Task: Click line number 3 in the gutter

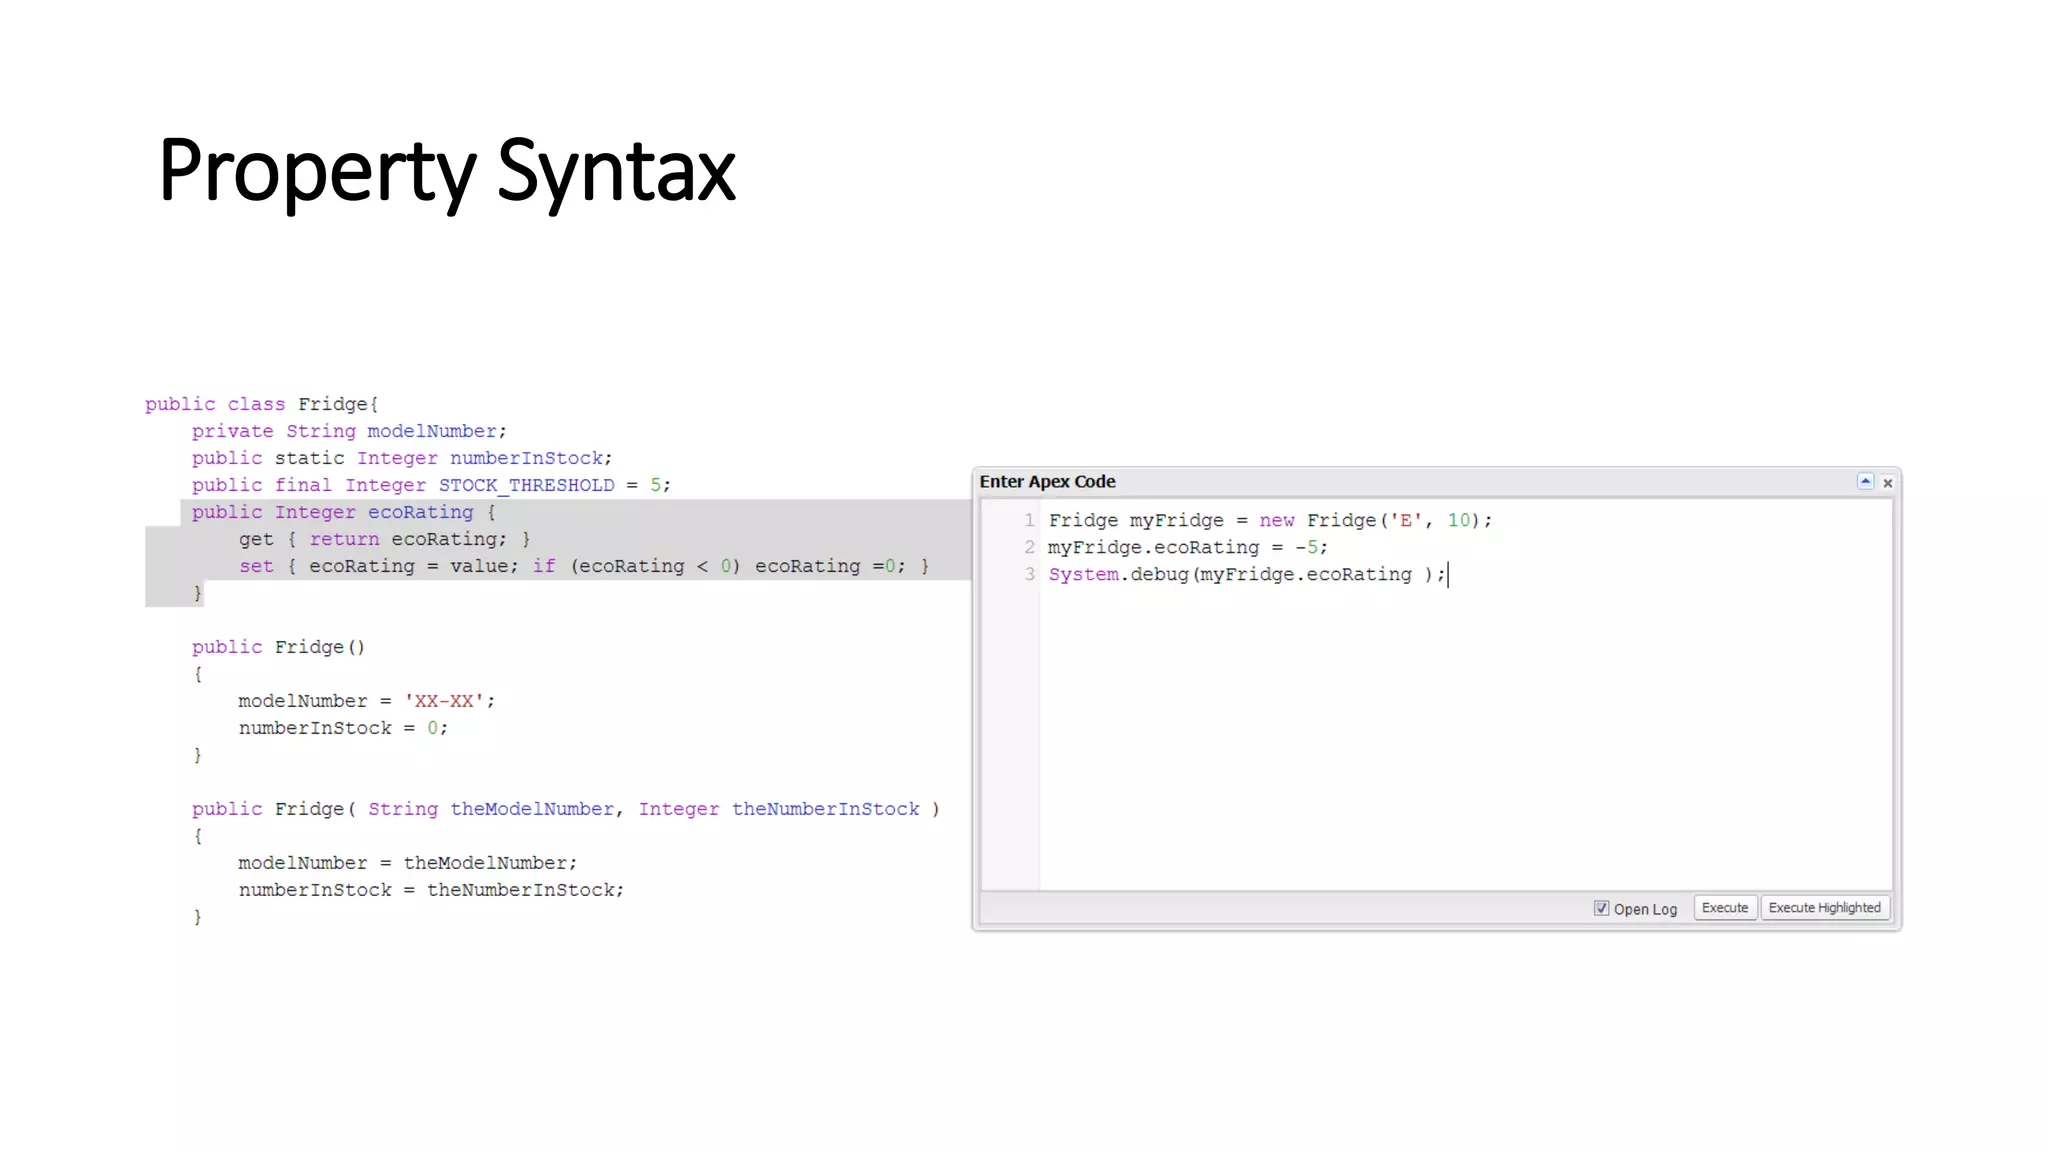Action: (x=1028, y=574)
